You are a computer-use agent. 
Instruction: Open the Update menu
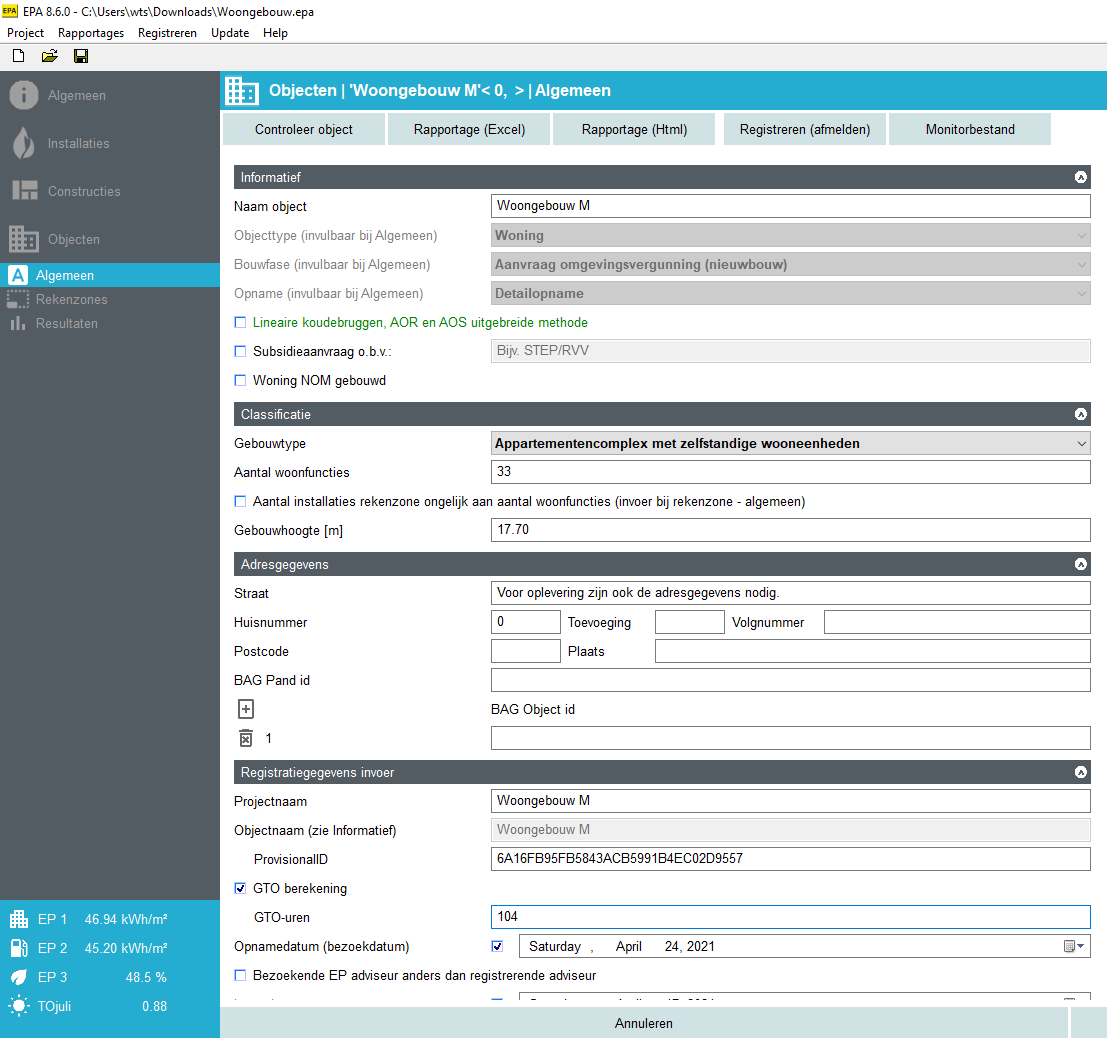230,33
